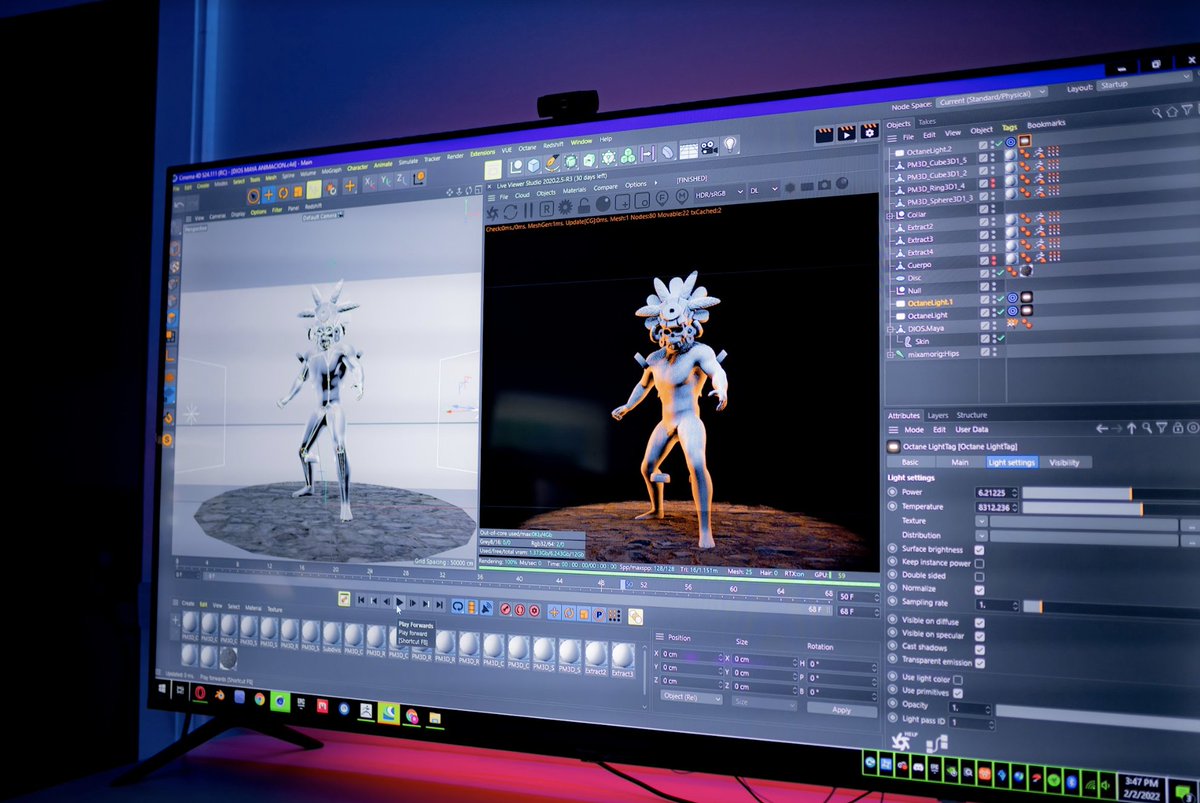1200x803 pixels.
Task: Pause the Live Viewer render
Action: (x=528, y=209)
